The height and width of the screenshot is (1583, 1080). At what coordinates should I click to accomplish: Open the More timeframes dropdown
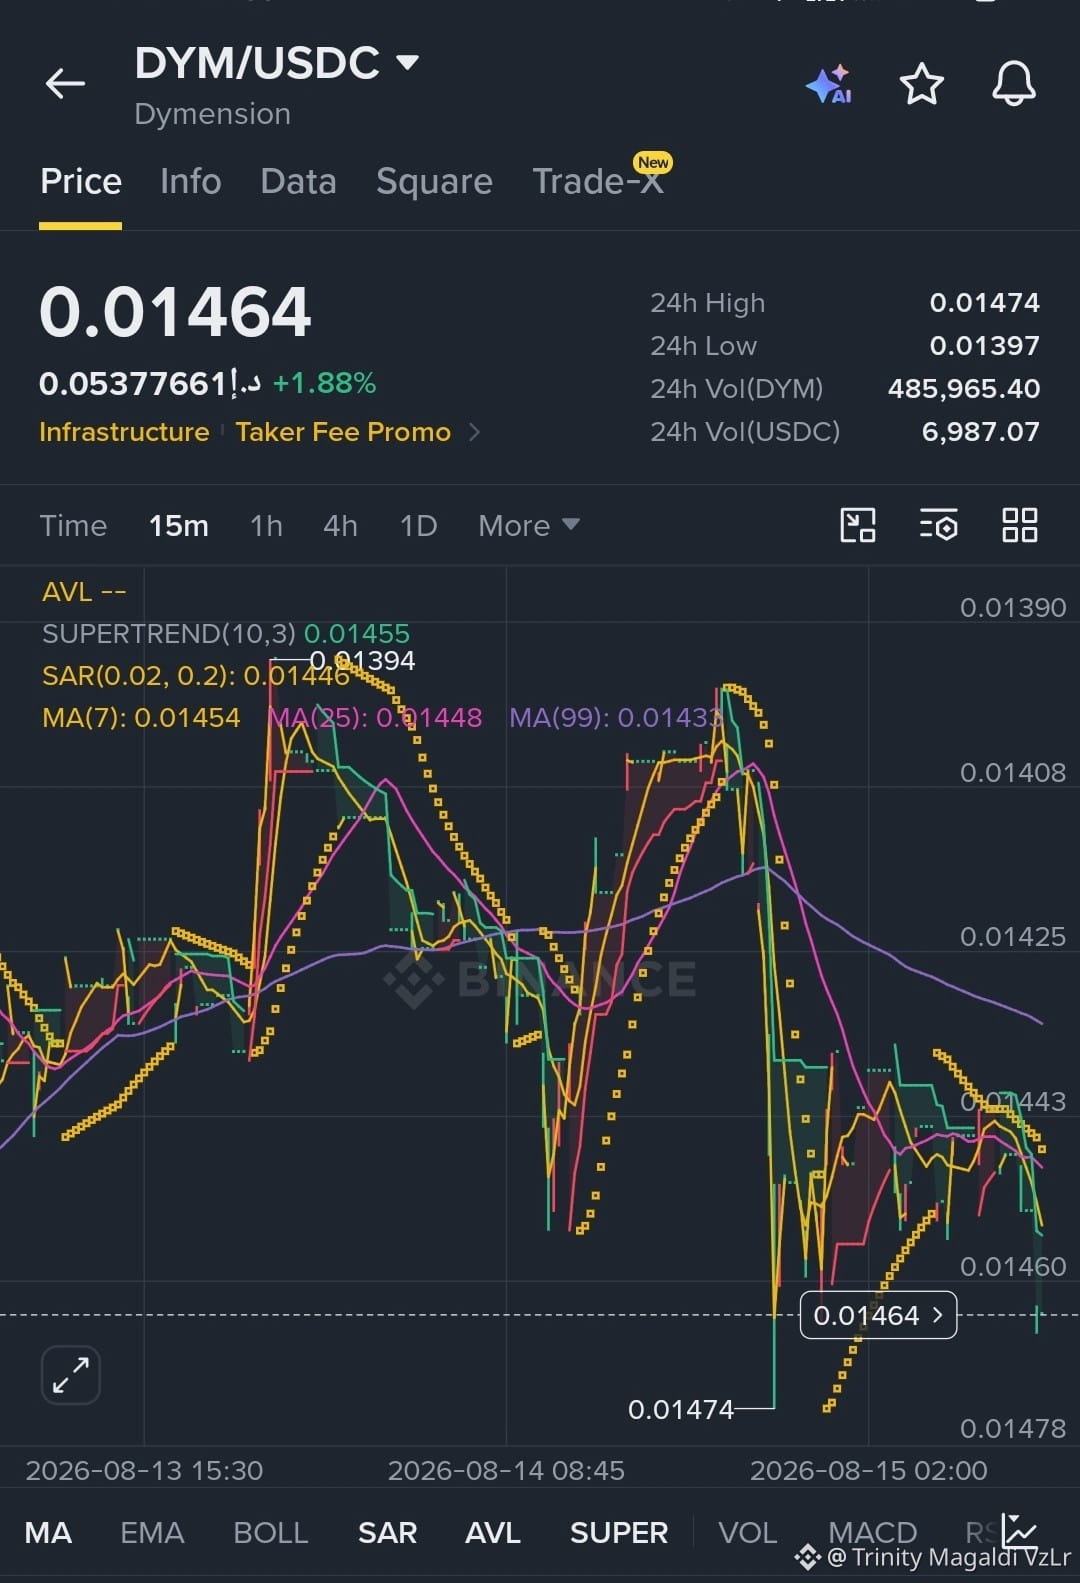tap(528, 525)
